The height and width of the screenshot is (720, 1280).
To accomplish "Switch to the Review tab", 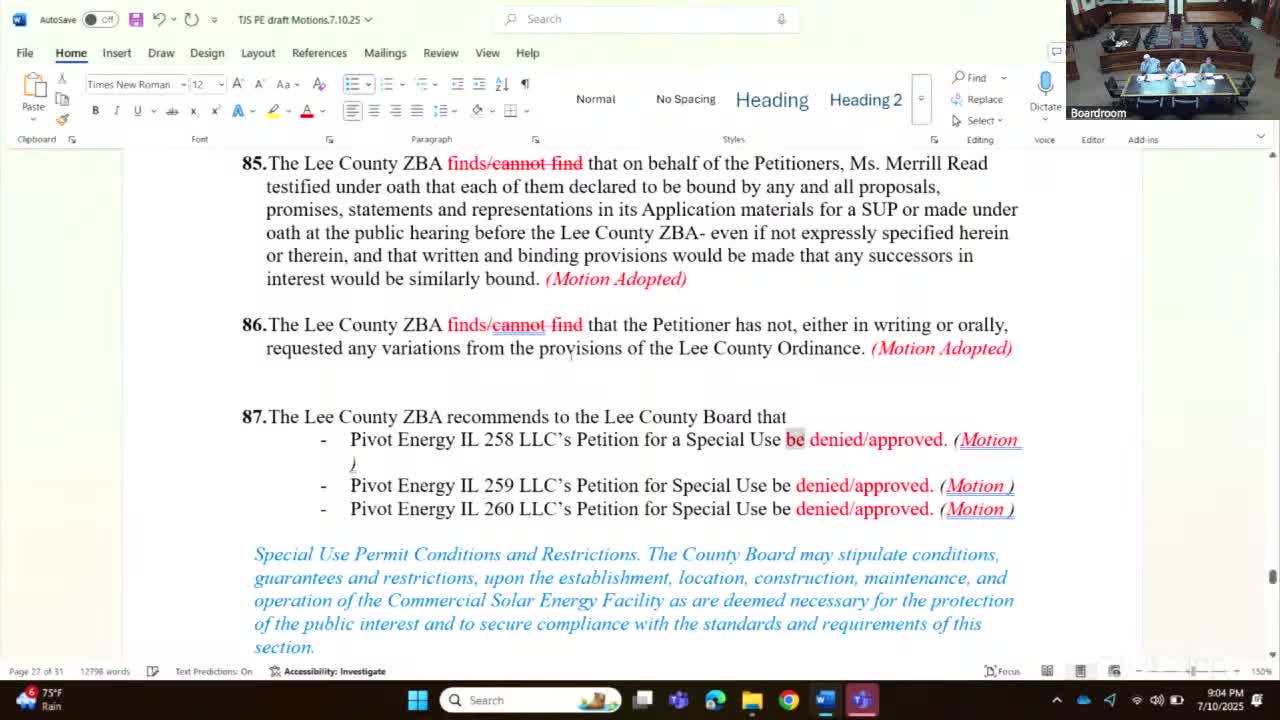I will click(x=440, y=53).
